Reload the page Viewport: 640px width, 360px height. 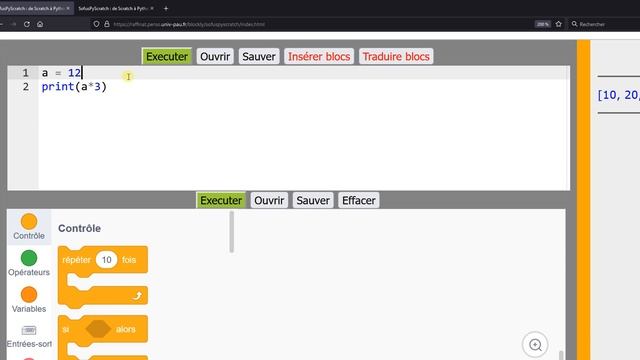[27, 24]
